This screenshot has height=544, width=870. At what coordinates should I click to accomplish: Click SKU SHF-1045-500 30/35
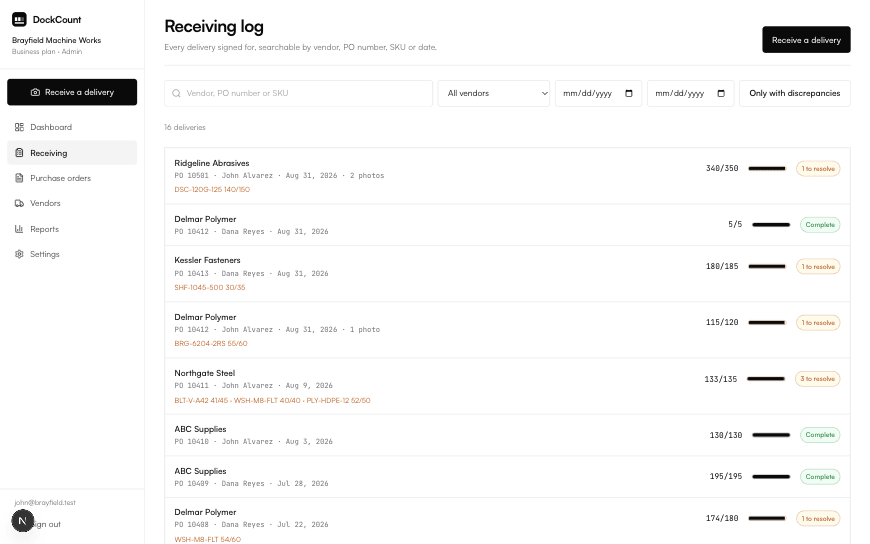point(210,288)
